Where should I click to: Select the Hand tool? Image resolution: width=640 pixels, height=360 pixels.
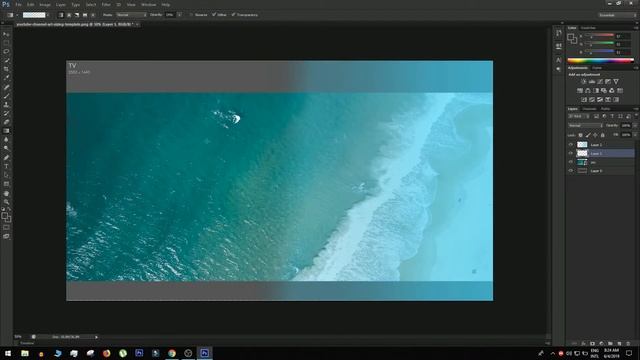point(6,193)
